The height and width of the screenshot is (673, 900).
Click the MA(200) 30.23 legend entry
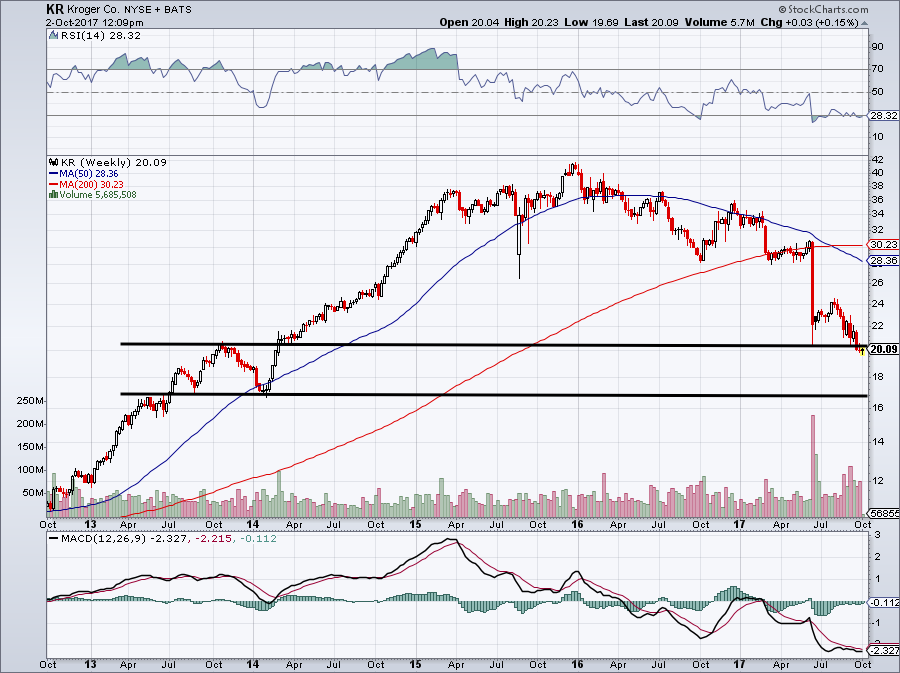tap(86, 184)
